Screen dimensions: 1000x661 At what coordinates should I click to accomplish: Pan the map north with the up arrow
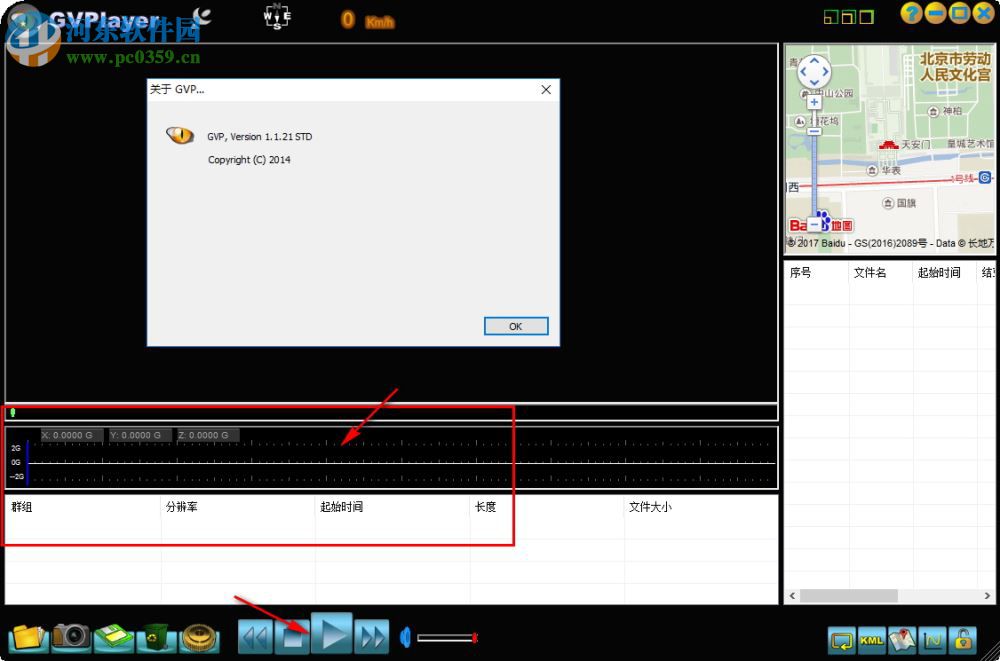[814, 60]
